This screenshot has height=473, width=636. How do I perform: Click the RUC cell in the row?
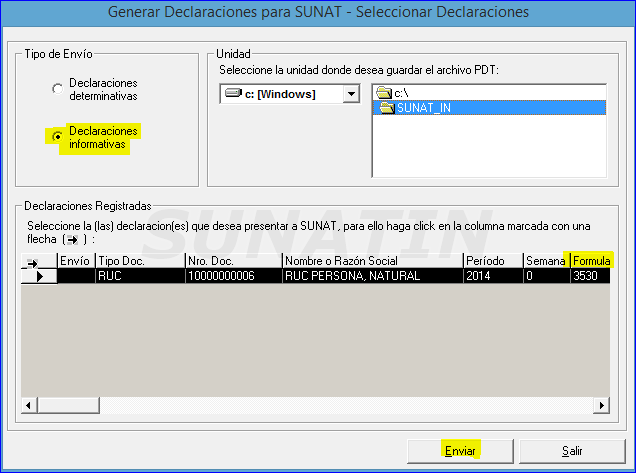click(140, 276)
